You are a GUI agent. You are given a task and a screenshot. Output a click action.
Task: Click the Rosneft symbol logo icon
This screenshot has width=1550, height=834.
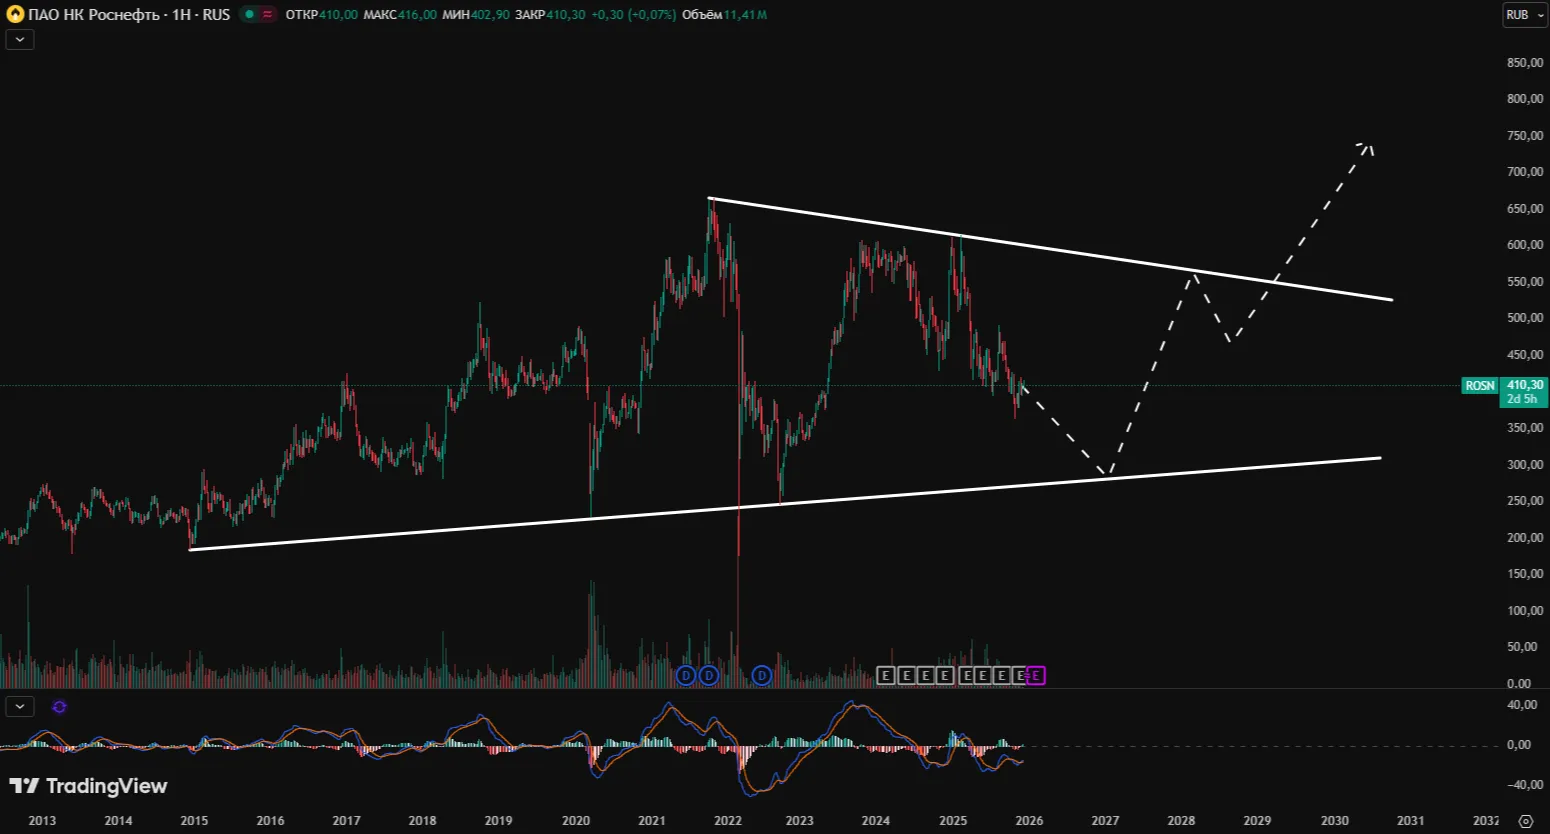15,15
